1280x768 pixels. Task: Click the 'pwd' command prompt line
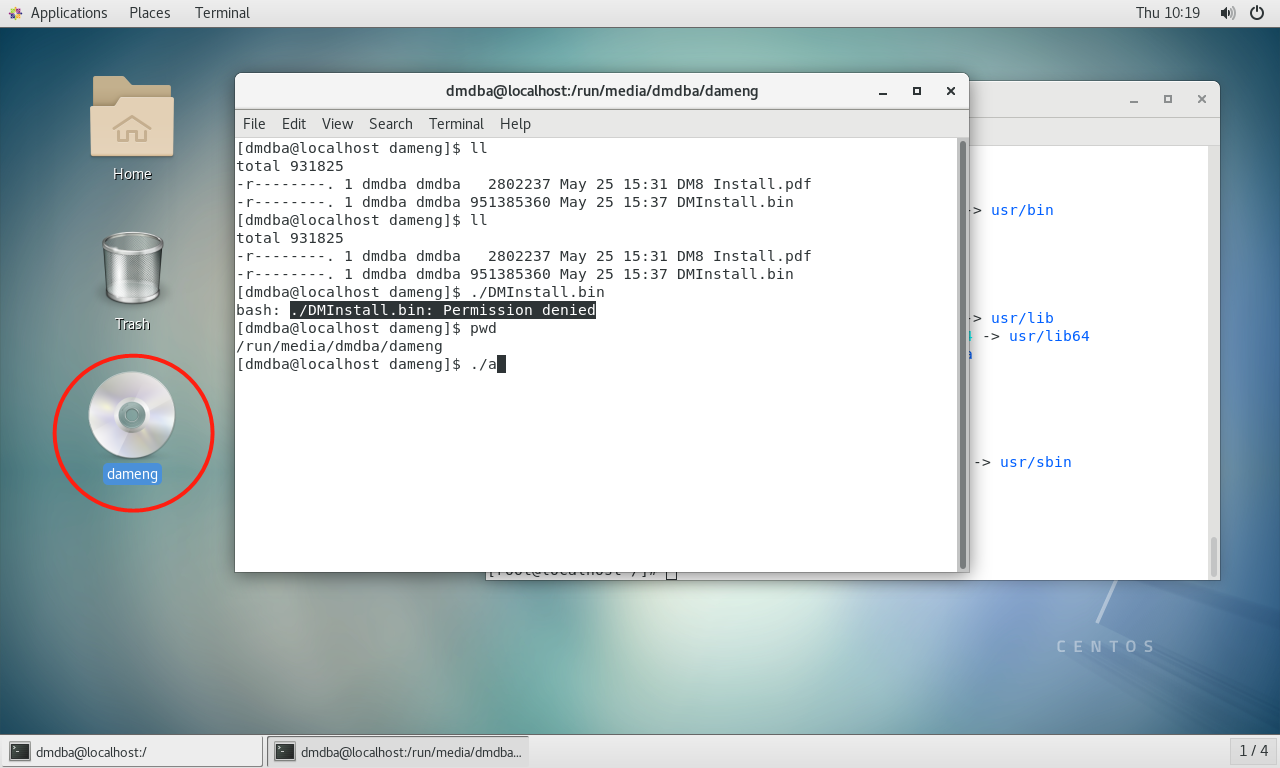366,328
